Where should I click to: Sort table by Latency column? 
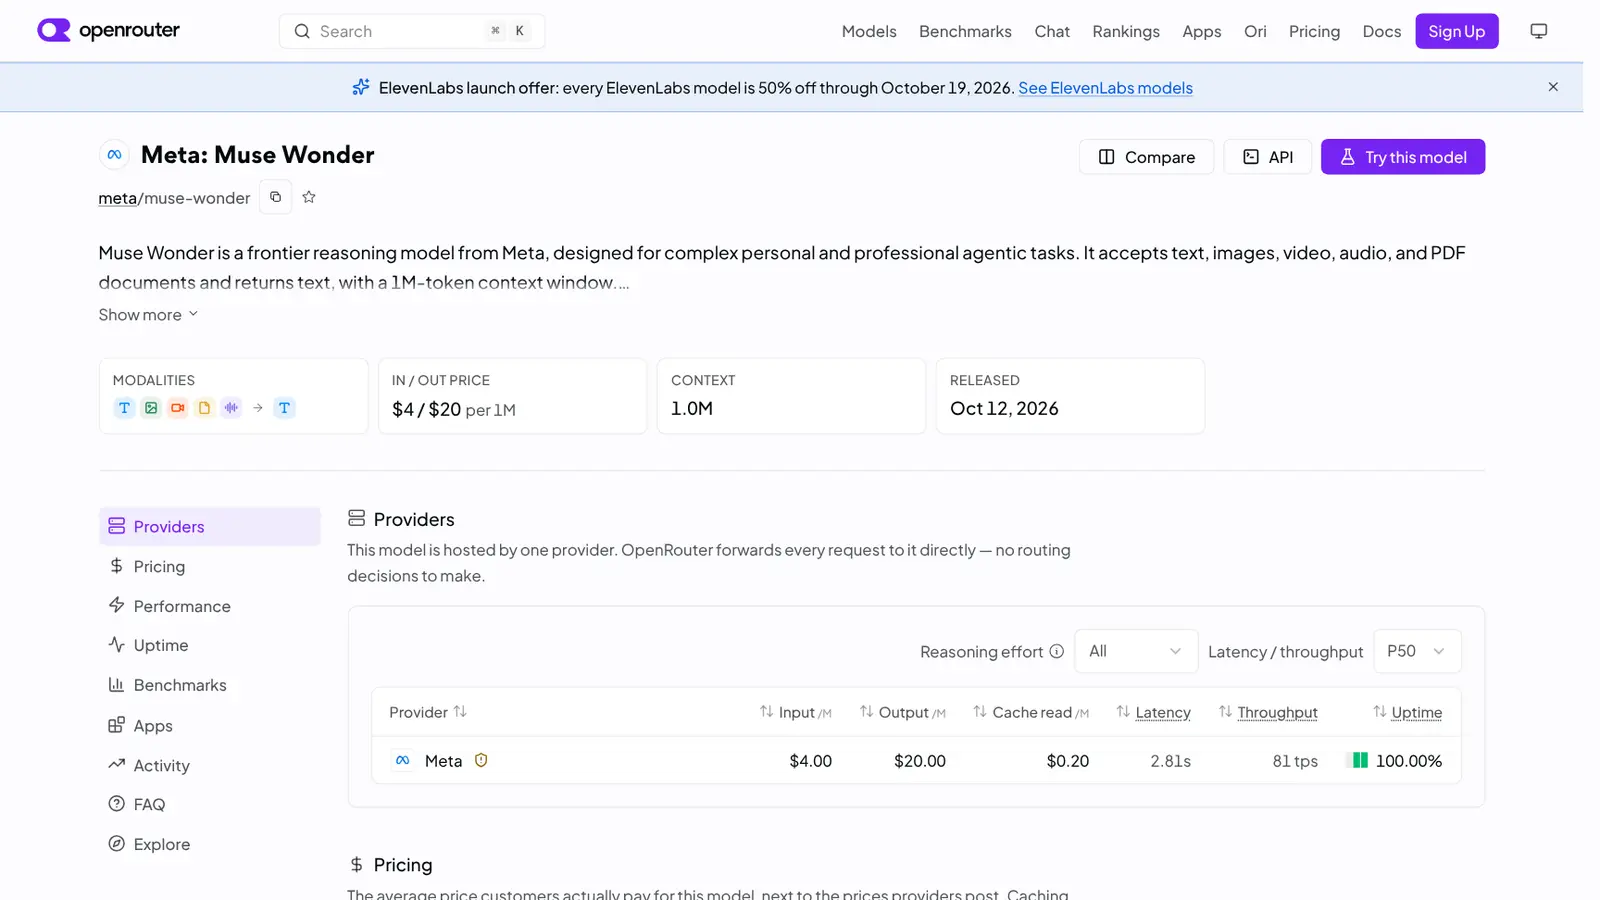tap(1153, 712)
